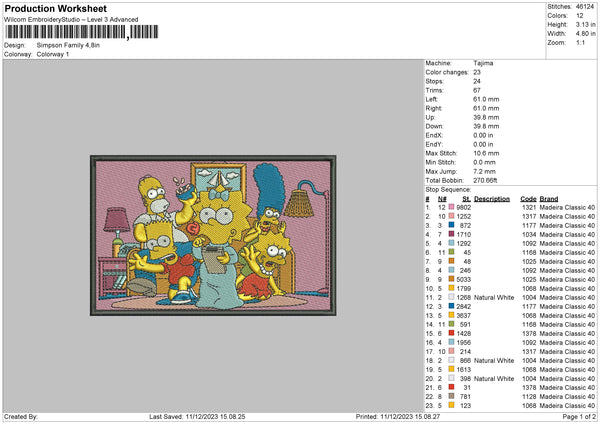The image size is (600, 424).
Task: Click thread code '1128' in row 22
Action: (529, 396)
